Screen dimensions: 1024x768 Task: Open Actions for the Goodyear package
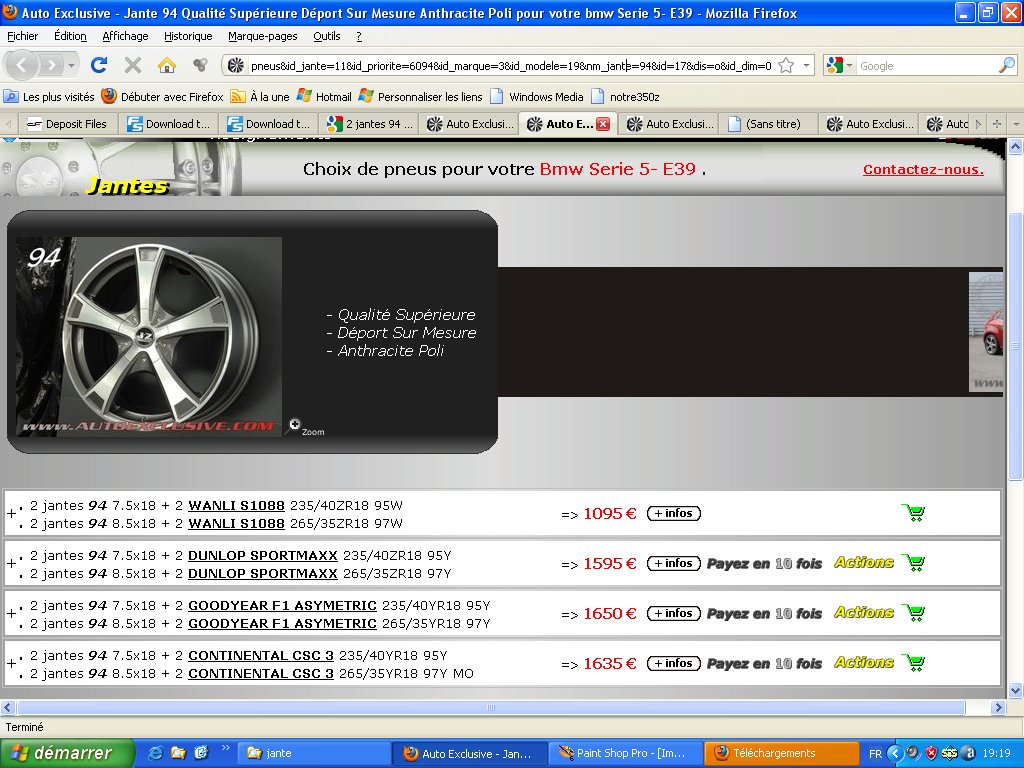[x=864, y=613]
